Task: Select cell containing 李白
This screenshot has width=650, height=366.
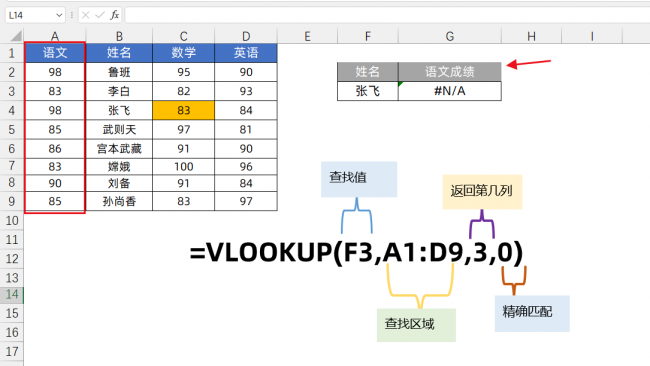Action: pyautogui.click(x=119, y=91)
